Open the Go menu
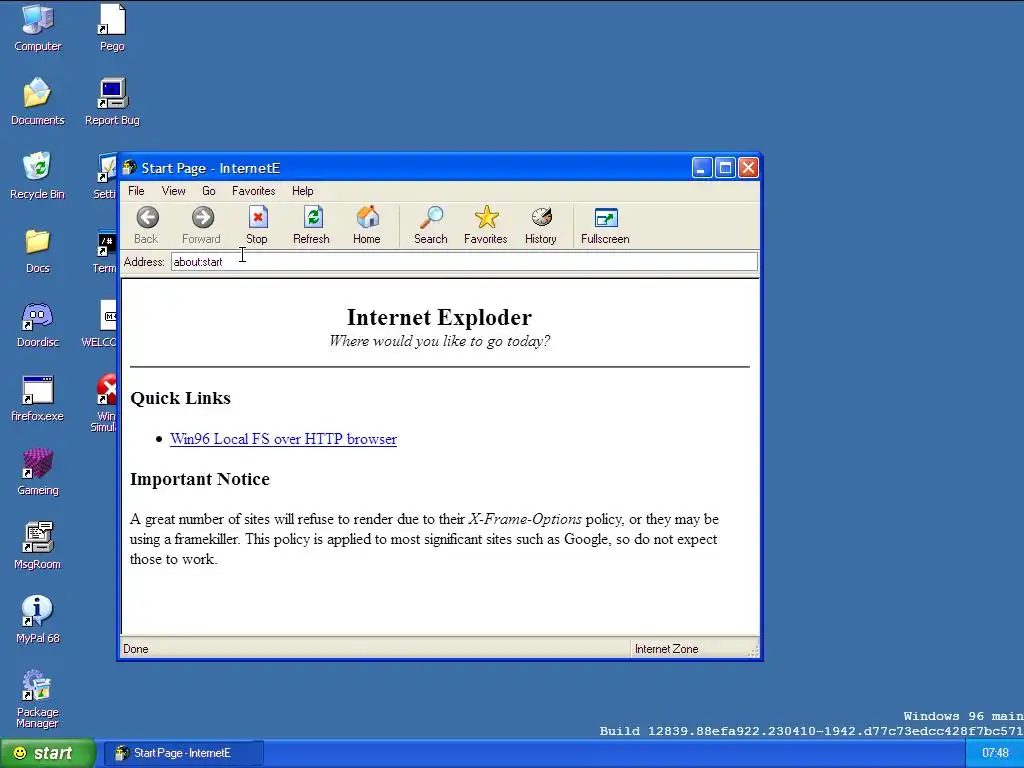The height and width of the screenshot is (768, 1024). (209, 191)
